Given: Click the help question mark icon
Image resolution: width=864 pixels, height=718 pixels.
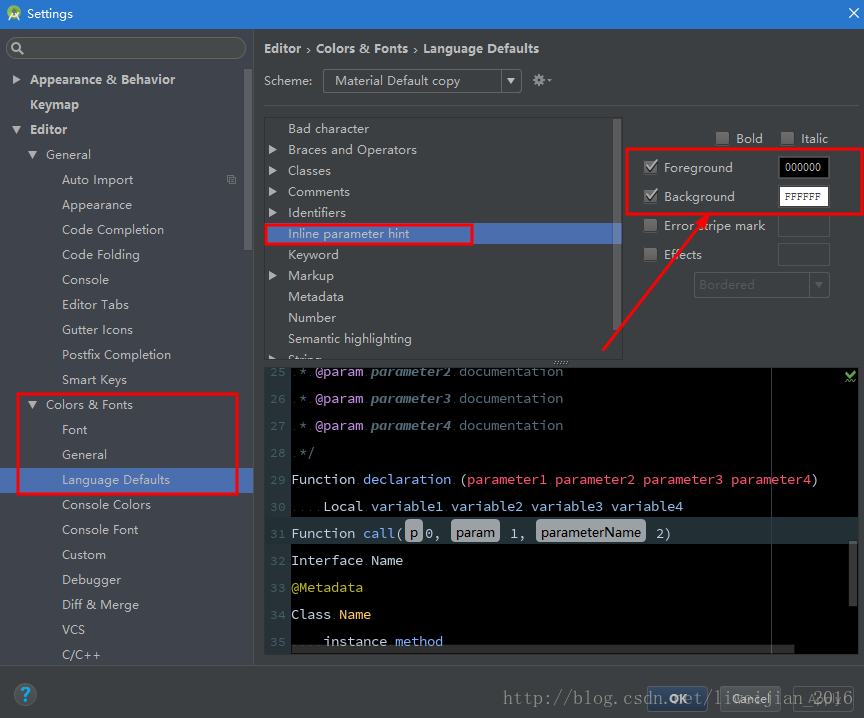Looking at the screenshot, I should pos(25,694).
